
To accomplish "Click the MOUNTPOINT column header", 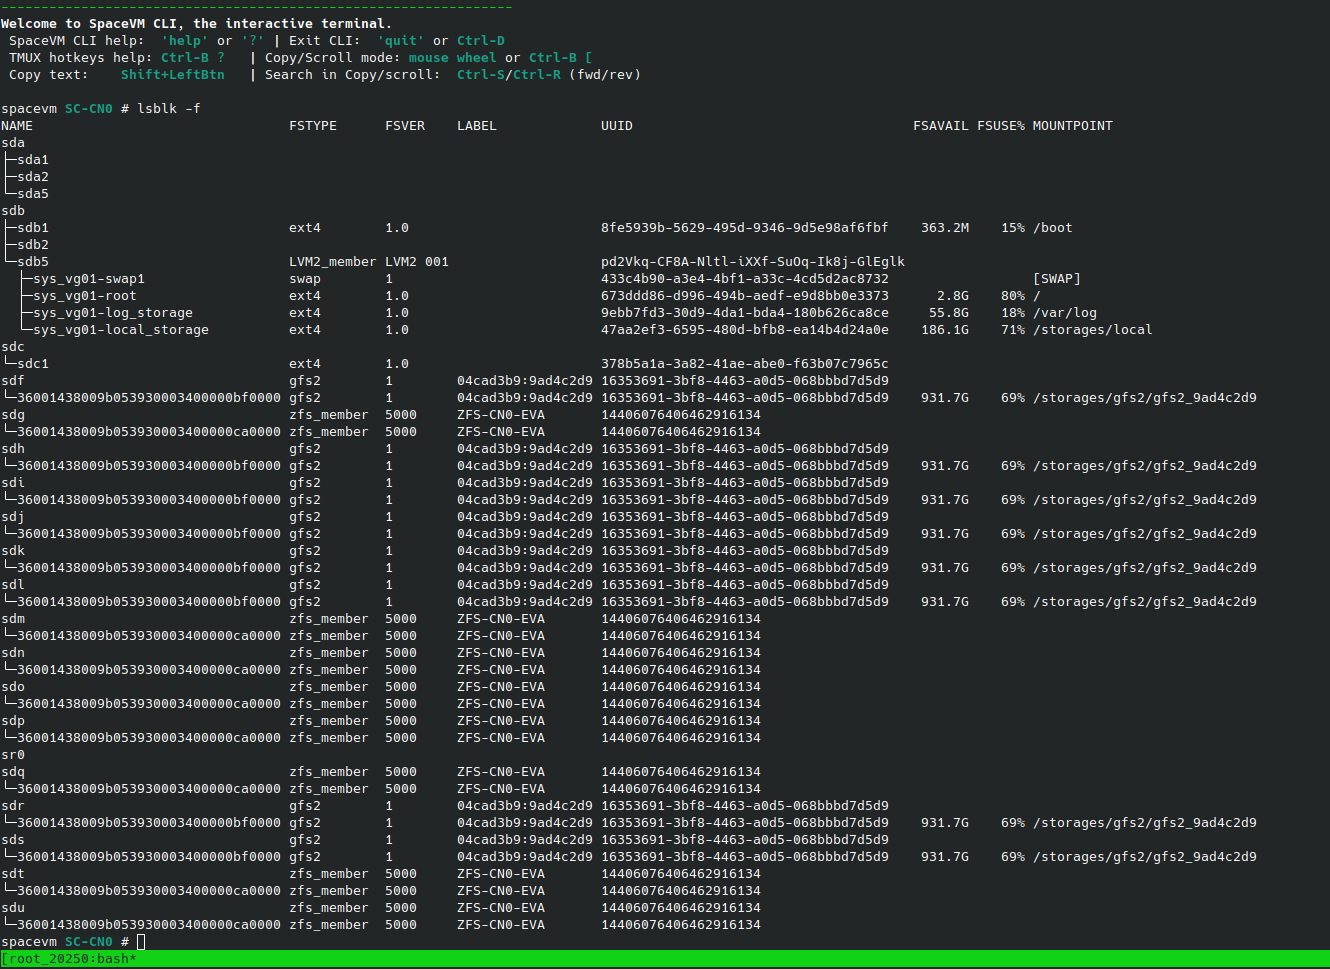I will click(x=1072, y=126).
